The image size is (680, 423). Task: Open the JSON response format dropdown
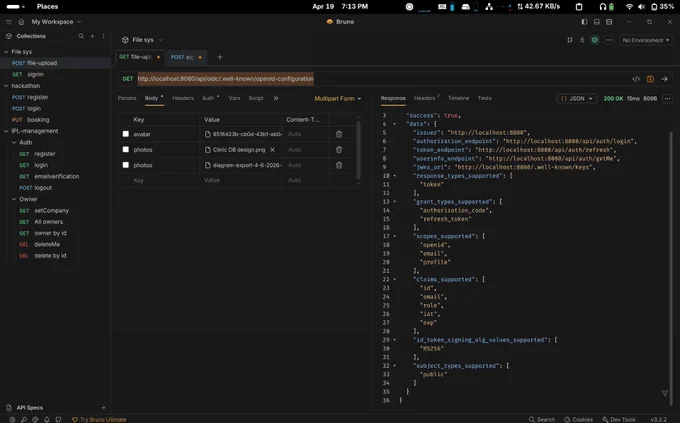pyautogui.click(x=576, y=98)
